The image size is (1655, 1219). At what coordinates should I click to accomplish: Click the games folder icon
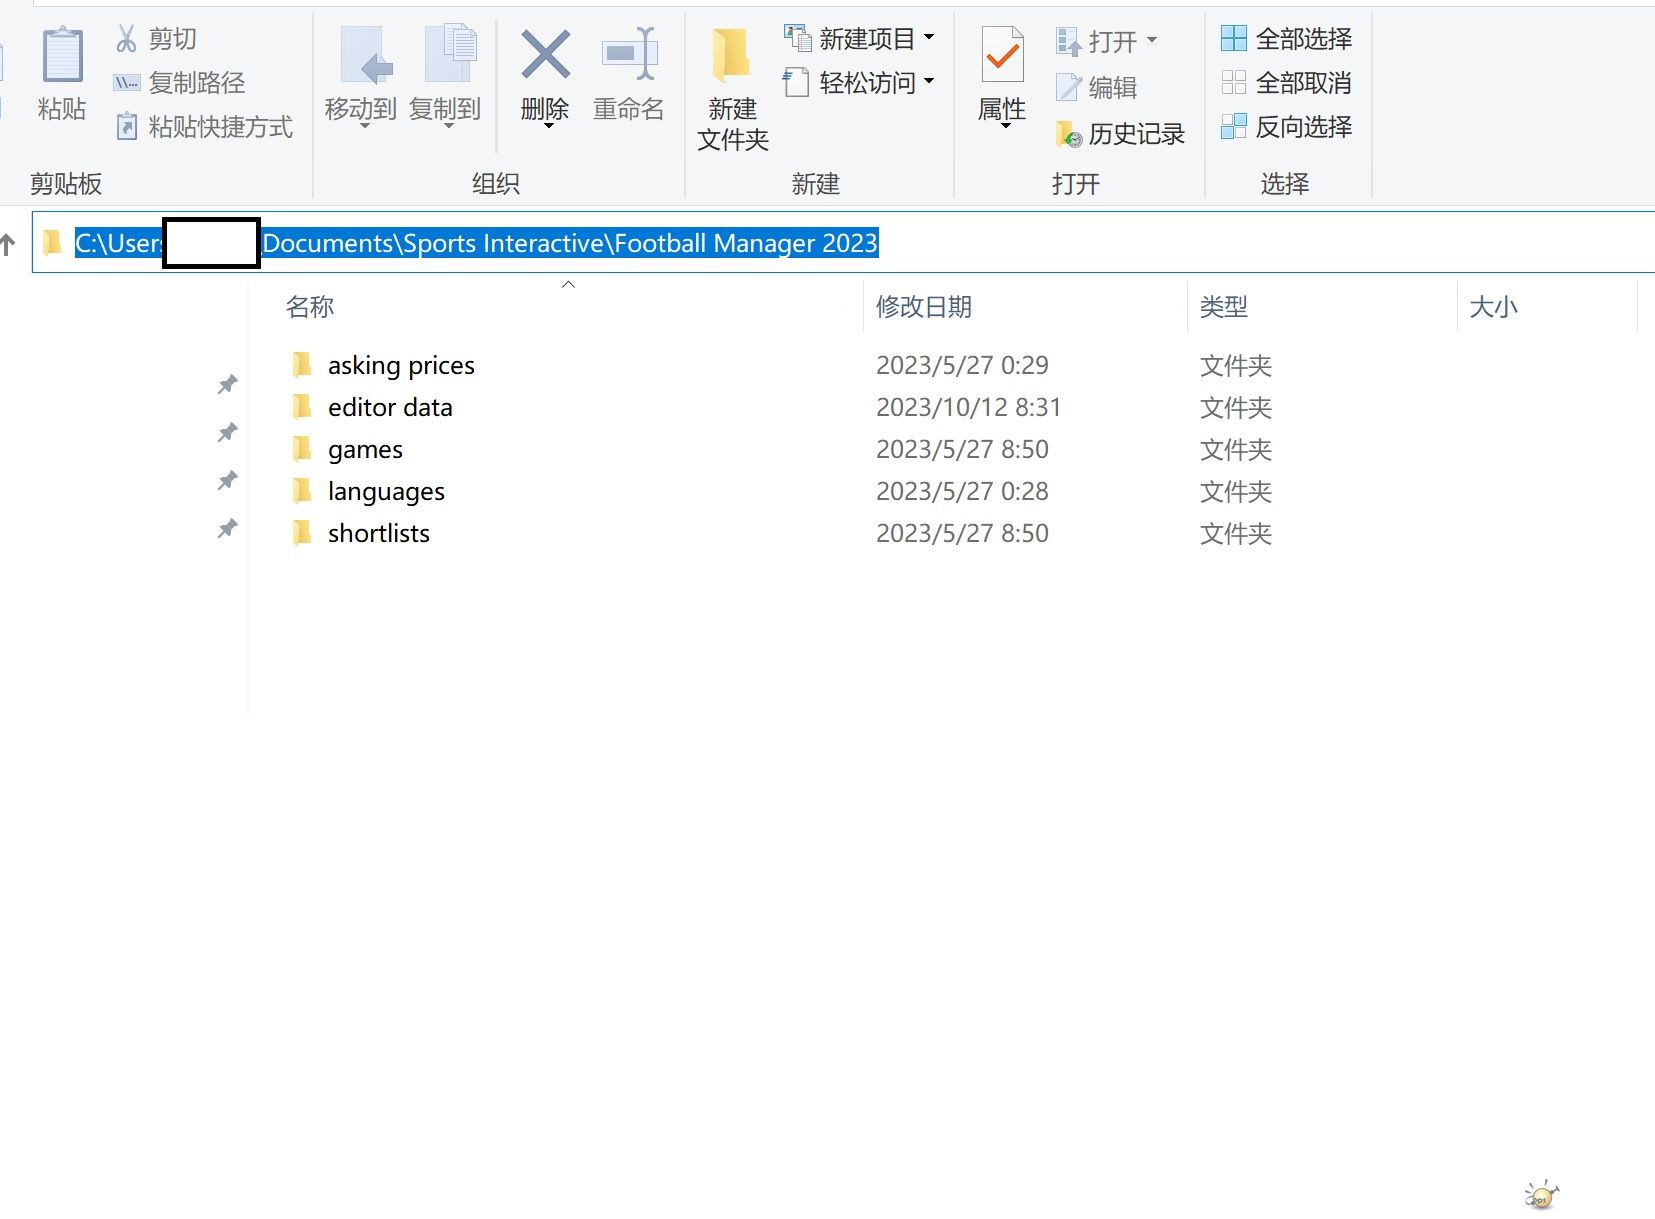tap(302, 449)
